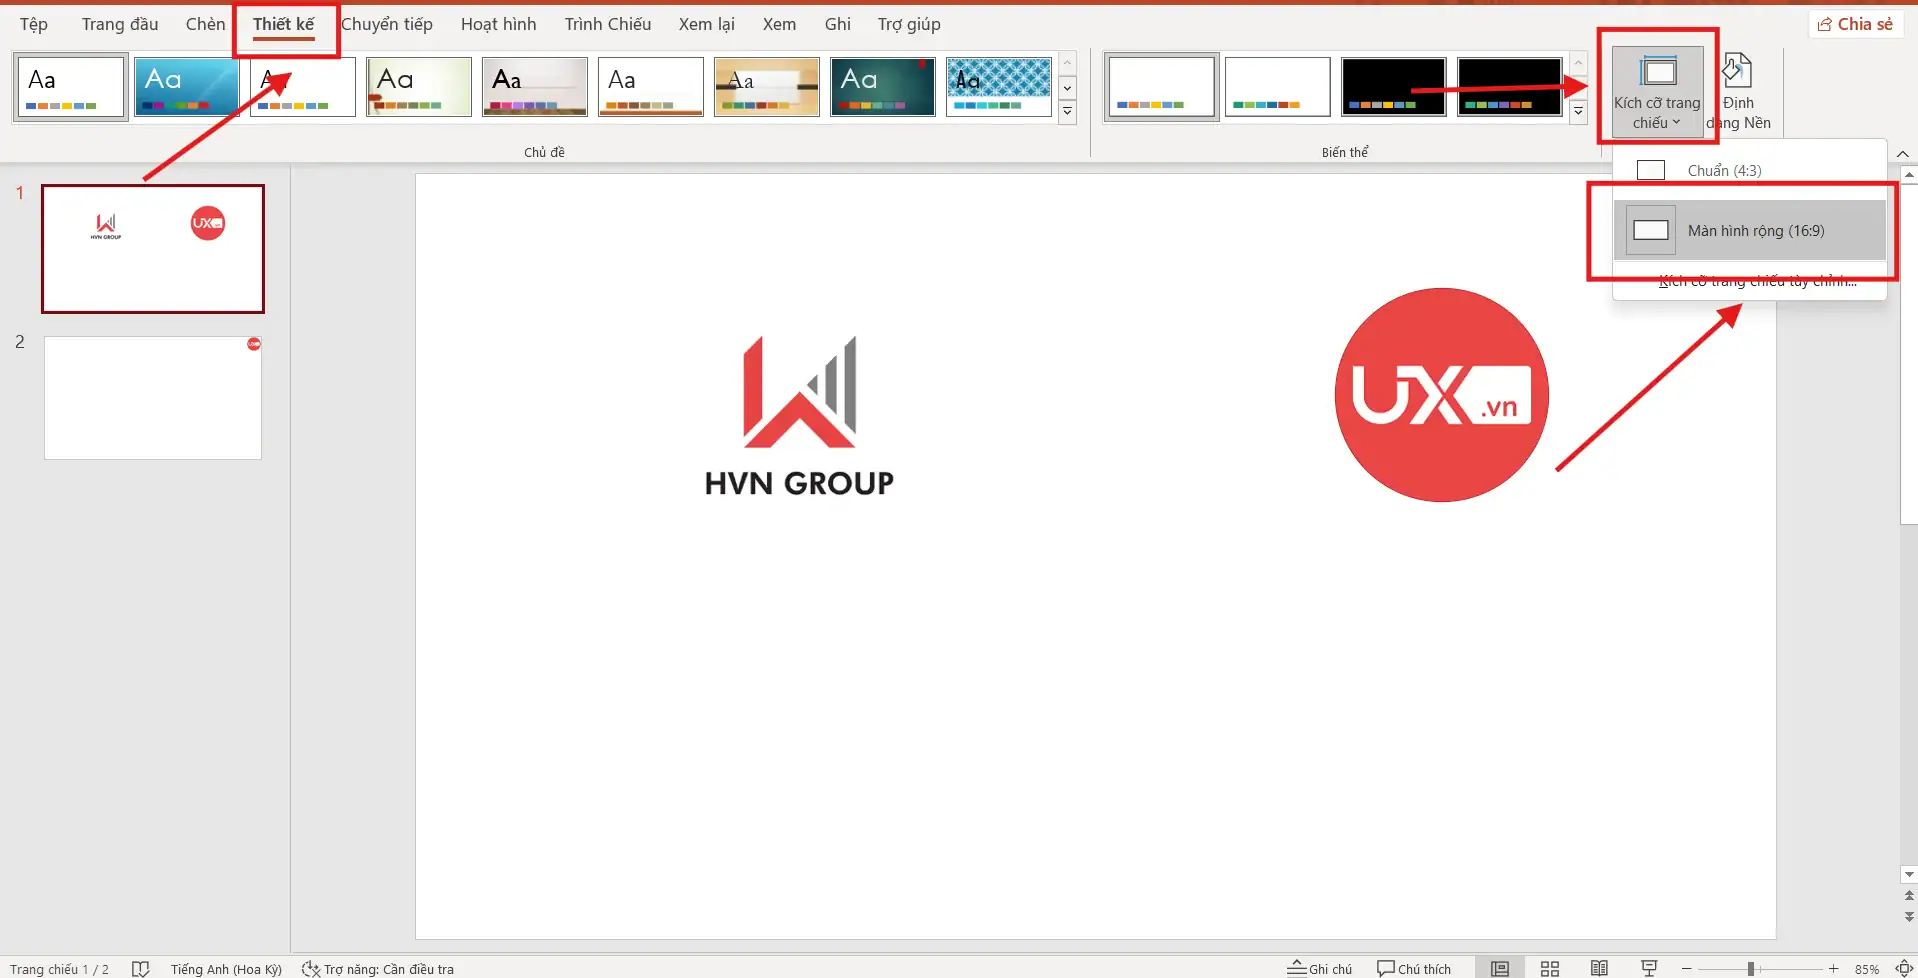Apply the blue gradient theme thumbnail
This screenshot has height=978, width=1918.
pos(187,87)
